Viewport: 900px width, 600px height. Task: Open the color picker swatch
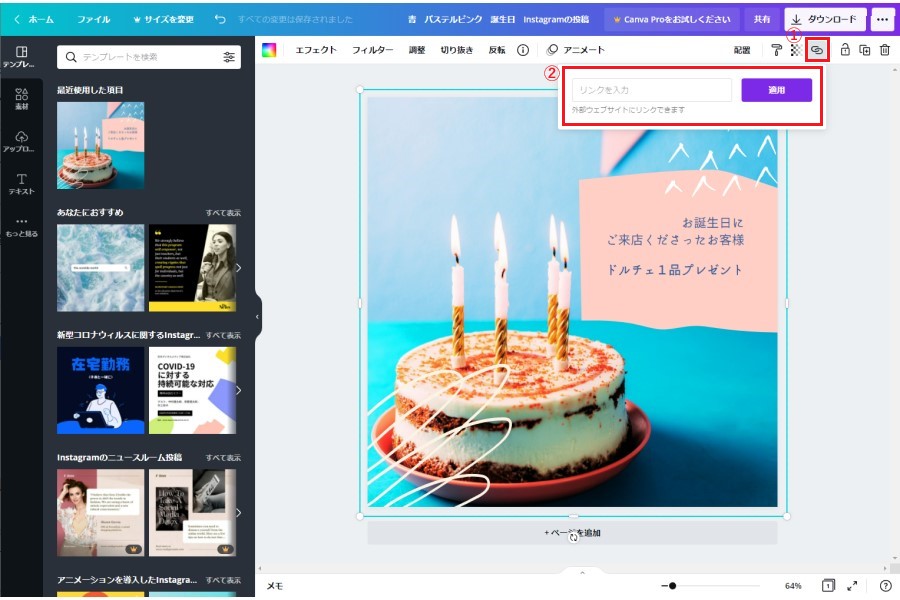coord(269,50)
